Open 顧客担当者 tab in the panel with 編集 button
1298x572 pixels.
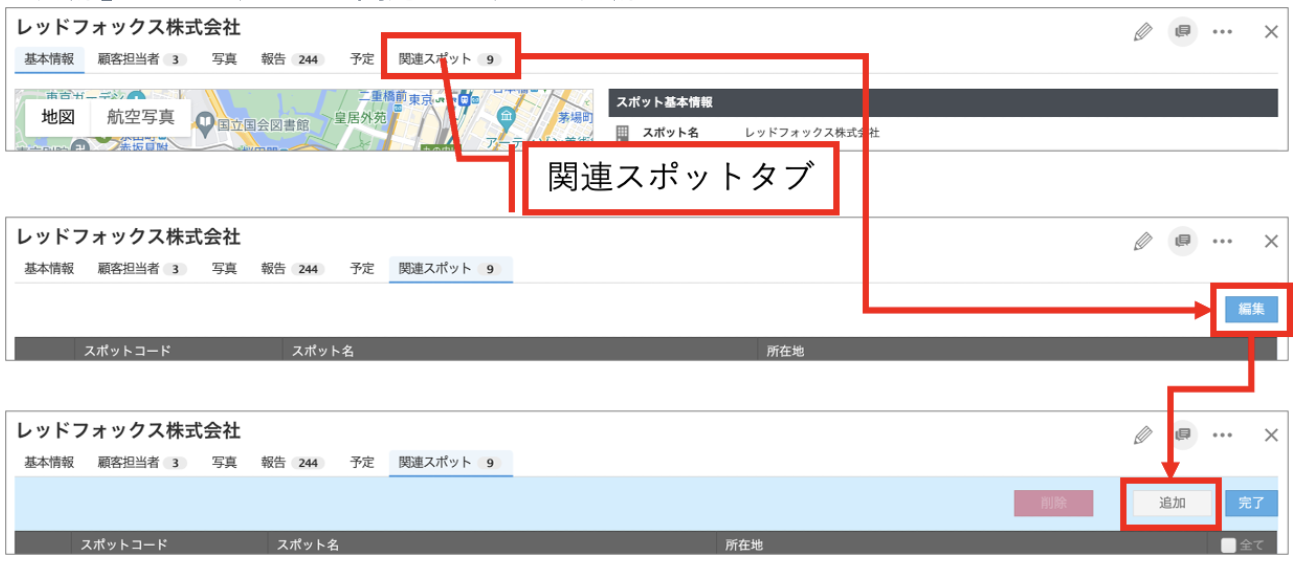pyautogui.click(x=142, y=269)
